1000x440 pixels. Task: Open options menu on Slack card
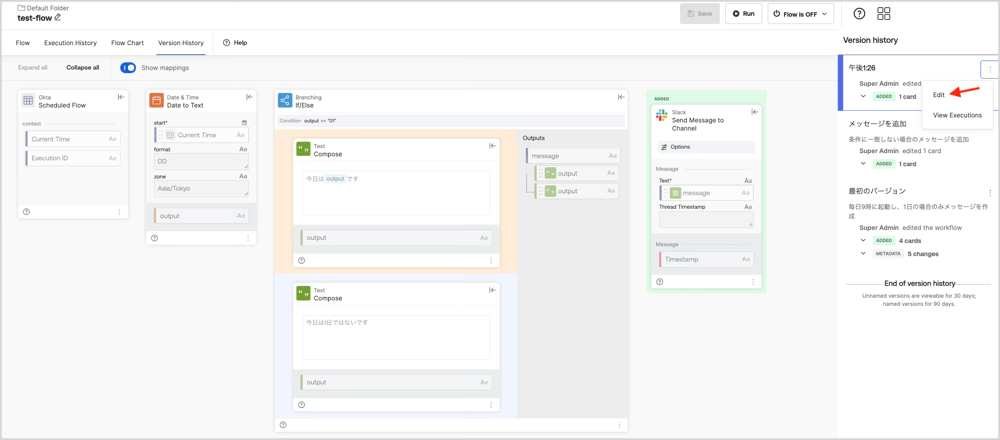(x=753, y=281)
